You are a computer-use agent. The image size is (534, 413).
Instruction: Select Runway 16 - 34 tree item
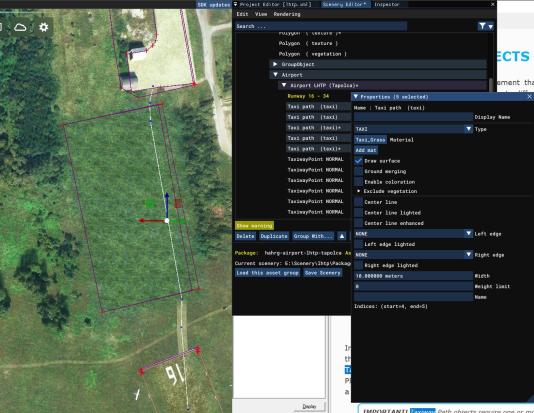[x=308, y=96]
